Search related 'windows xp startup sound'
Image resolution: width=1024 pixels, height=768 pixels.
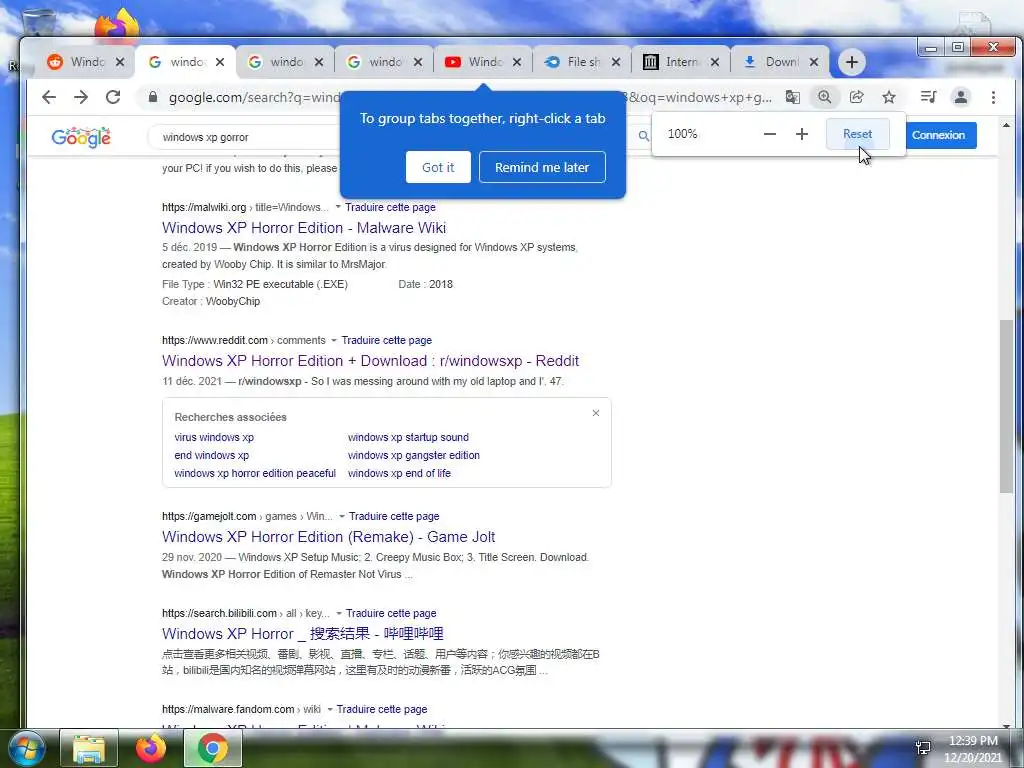pyautogui.click(x=408, y=438)
